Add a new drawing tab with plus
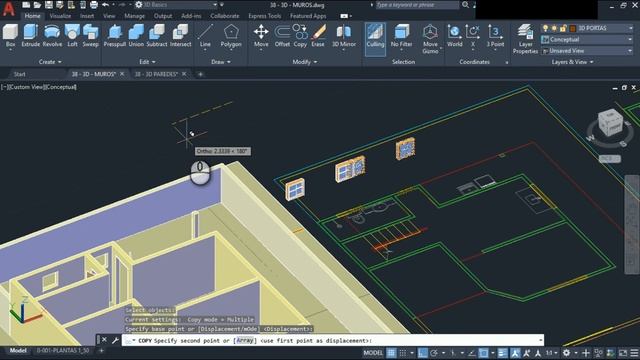 [200, 74]
